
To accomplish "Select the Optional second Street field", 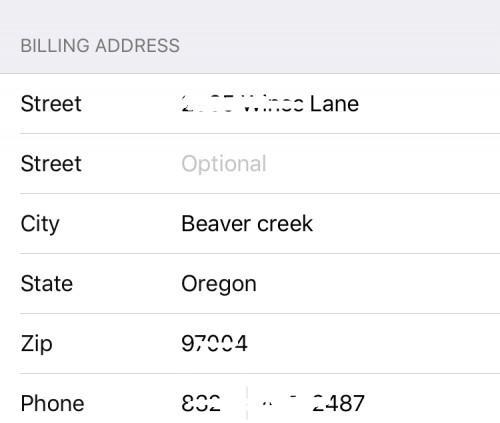I will (x=340, y=164).
